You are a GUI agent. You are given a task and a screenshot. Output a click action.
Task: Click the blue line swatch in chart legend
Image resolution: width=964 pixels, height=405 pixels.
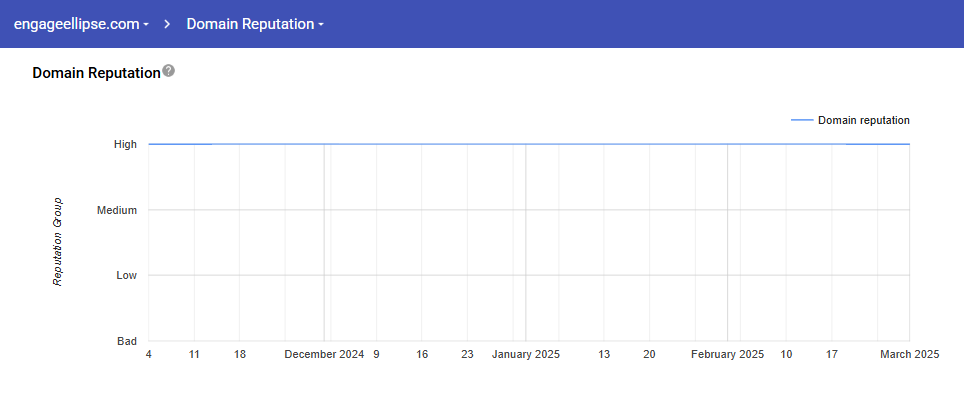pos(801,120)
